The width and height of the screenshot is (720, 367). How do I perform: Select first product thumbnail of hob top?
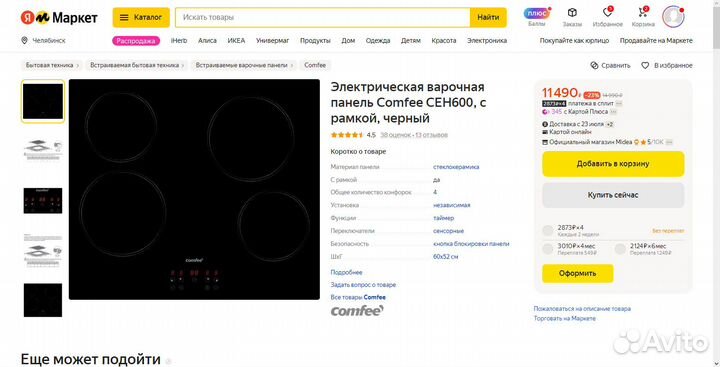43,102
